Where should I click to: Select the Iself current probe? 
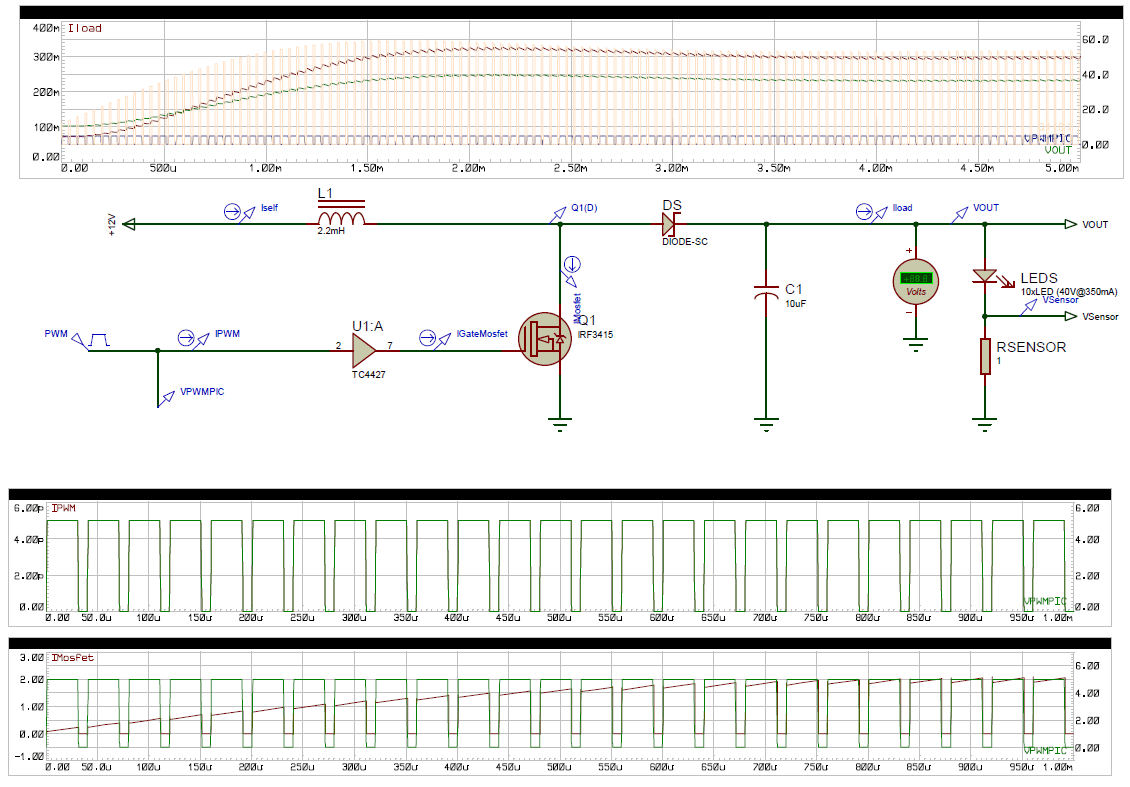pos(239,212)
